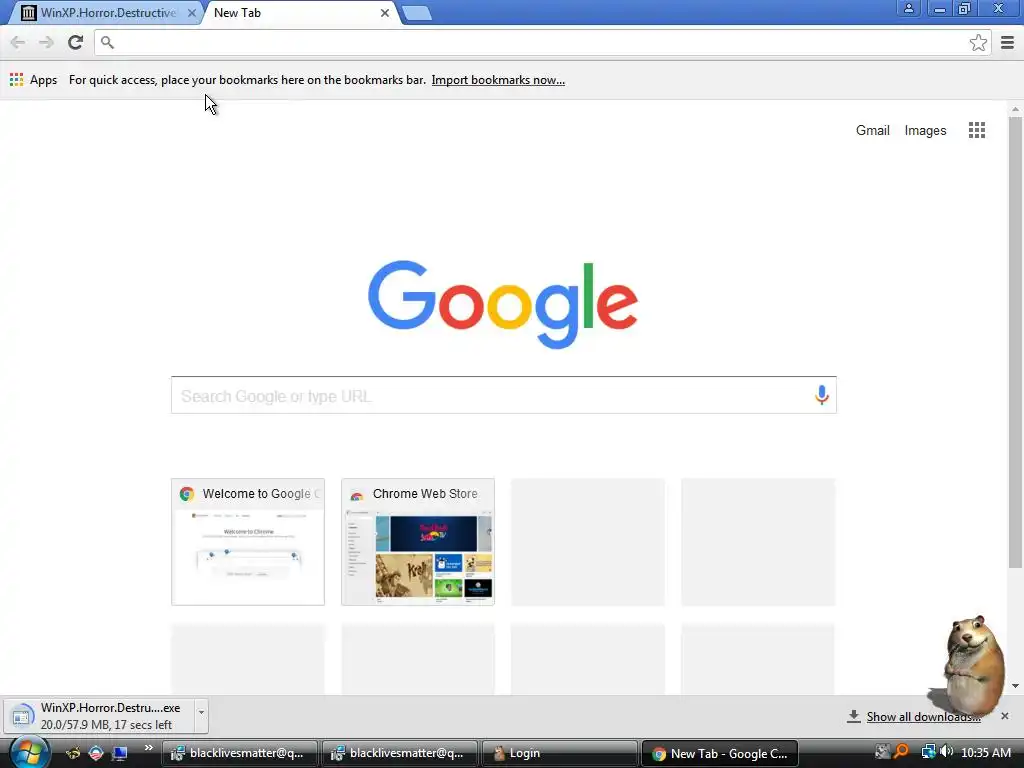The height and width of the screenshot is (768, 1024).
Task: Expand the quick launch overflow chevron
Action: pyautogui.click(x=149, y=748)
